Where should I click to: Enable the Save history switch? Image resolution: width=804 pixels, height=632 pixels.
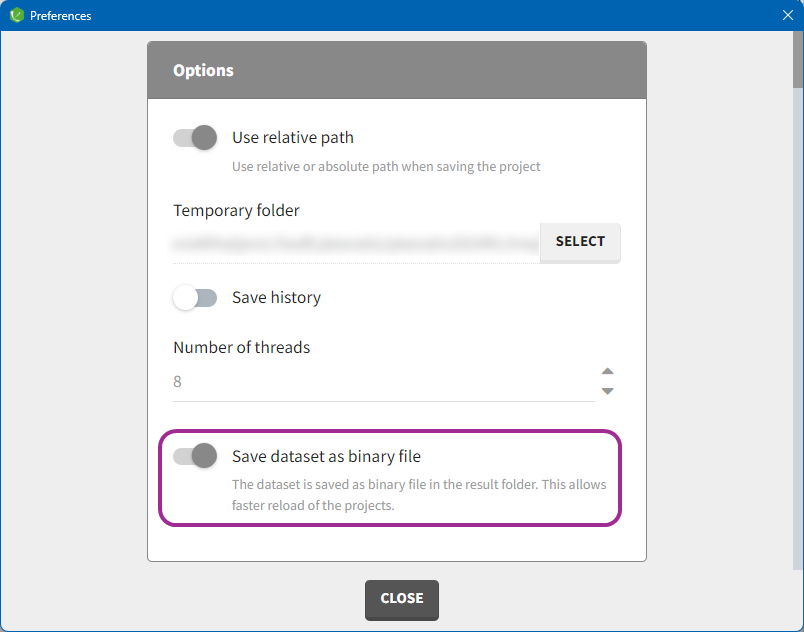point(195,298)
